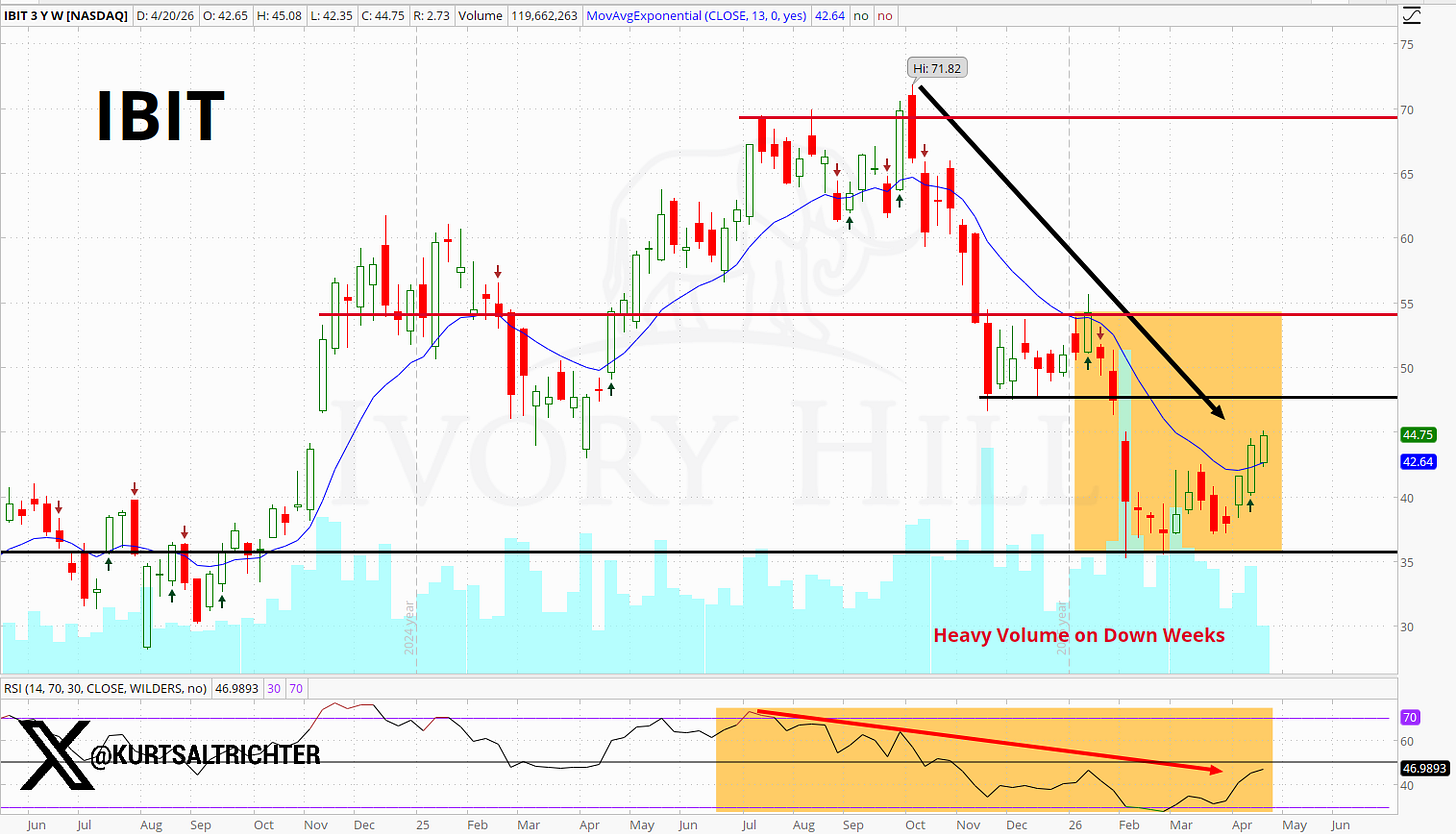Image resolution: width=1456 pixels, height=834 pixels.
Task: Click the green 44.75 last-price tag
Action: (1419, 435)
